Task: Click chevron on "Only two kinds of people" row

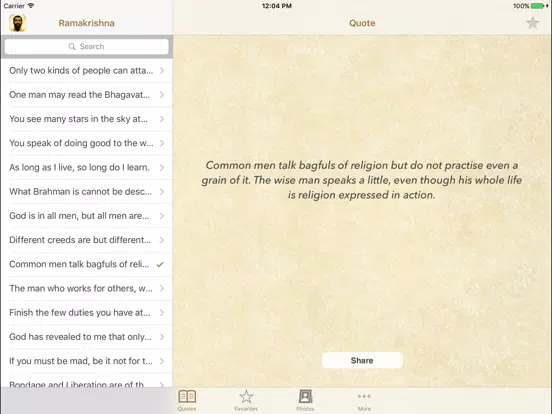Action: click(x=162, y=70)
